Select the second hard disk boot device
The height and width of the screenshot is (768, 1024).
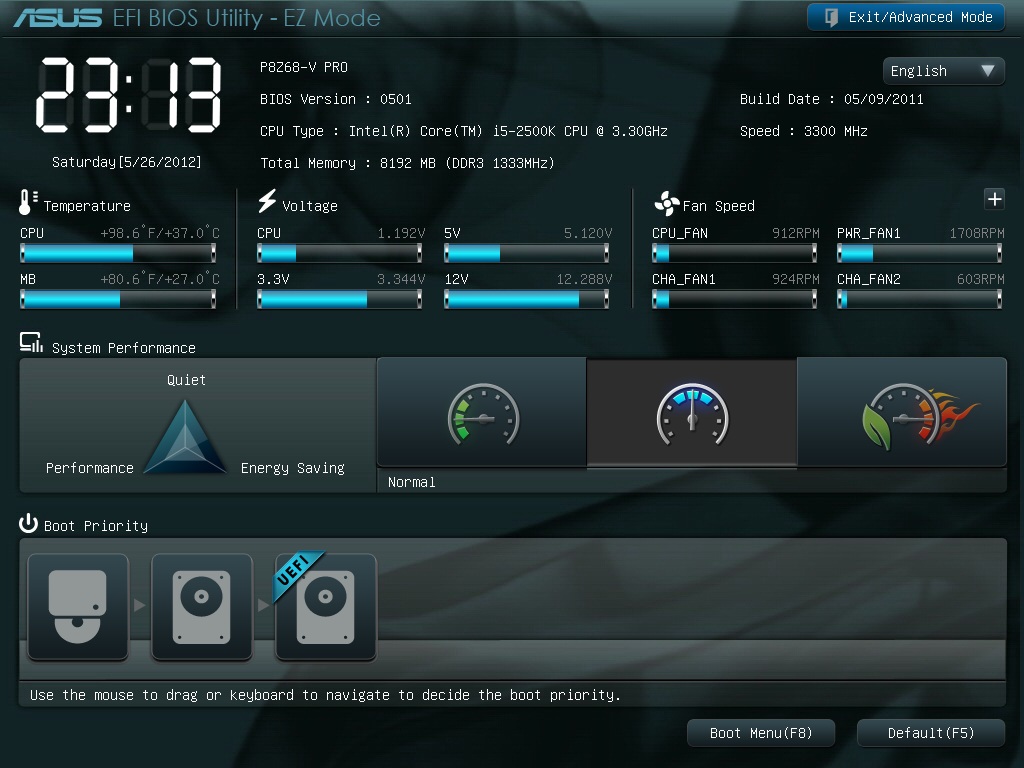coord(202,607)
